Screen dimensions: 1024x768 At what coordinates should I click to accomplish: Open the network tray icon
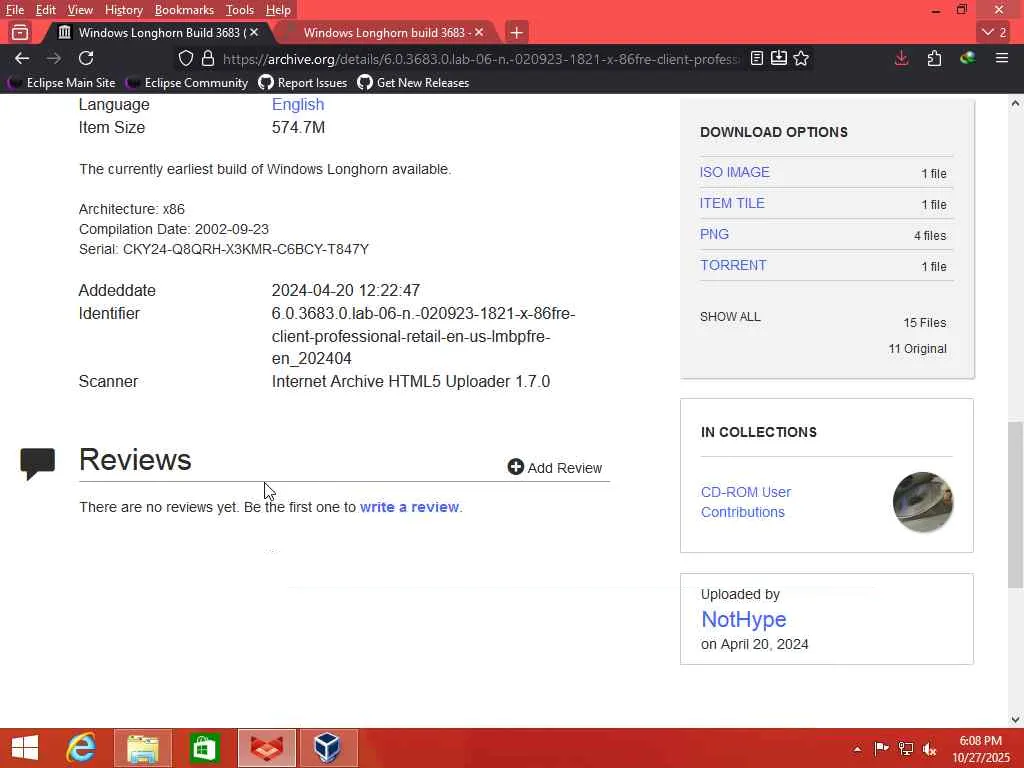click(906, 748)
